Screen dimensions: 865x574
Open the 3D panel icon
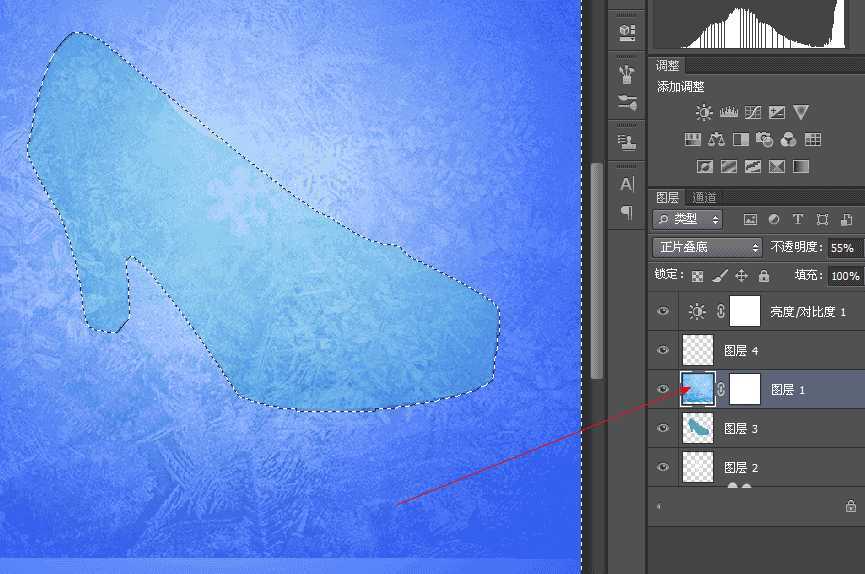[x=627, y=31]
